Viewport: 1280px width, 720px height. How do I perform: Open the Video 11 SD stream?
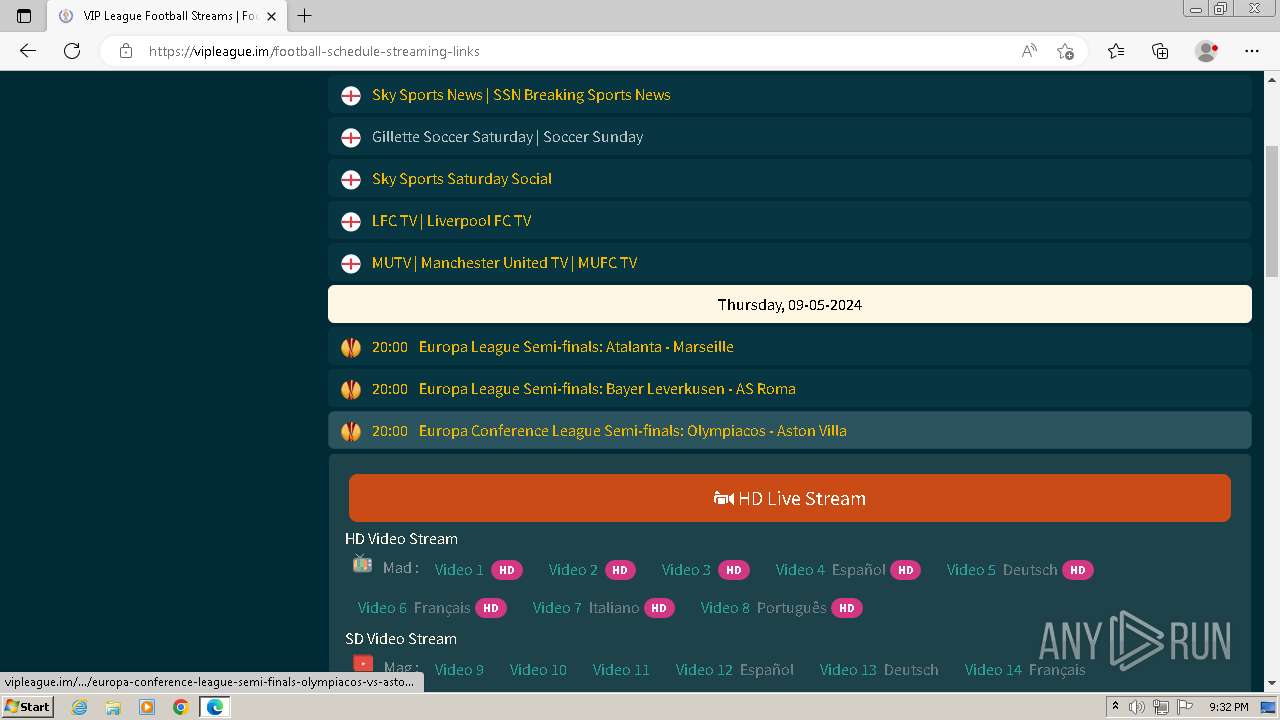pyautogui.click(x=621, y=670)
